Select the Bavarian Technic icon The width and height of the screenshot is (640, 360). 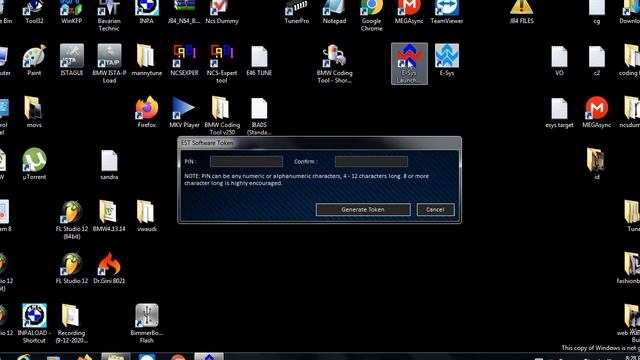click(109, 16)
